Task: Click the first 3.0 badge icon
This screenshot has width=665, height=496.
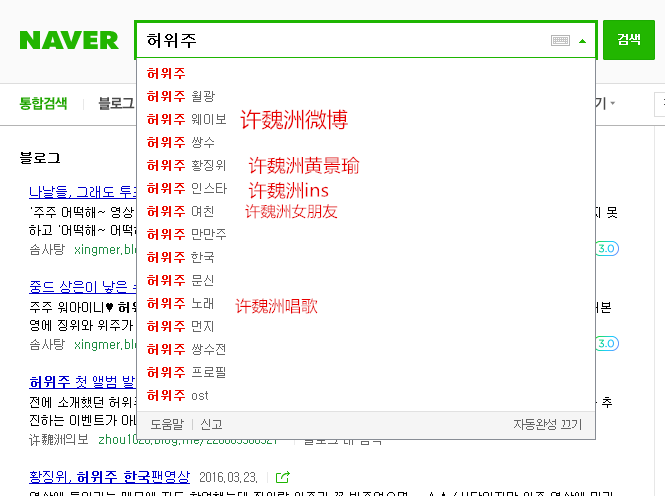Action: 607,248
